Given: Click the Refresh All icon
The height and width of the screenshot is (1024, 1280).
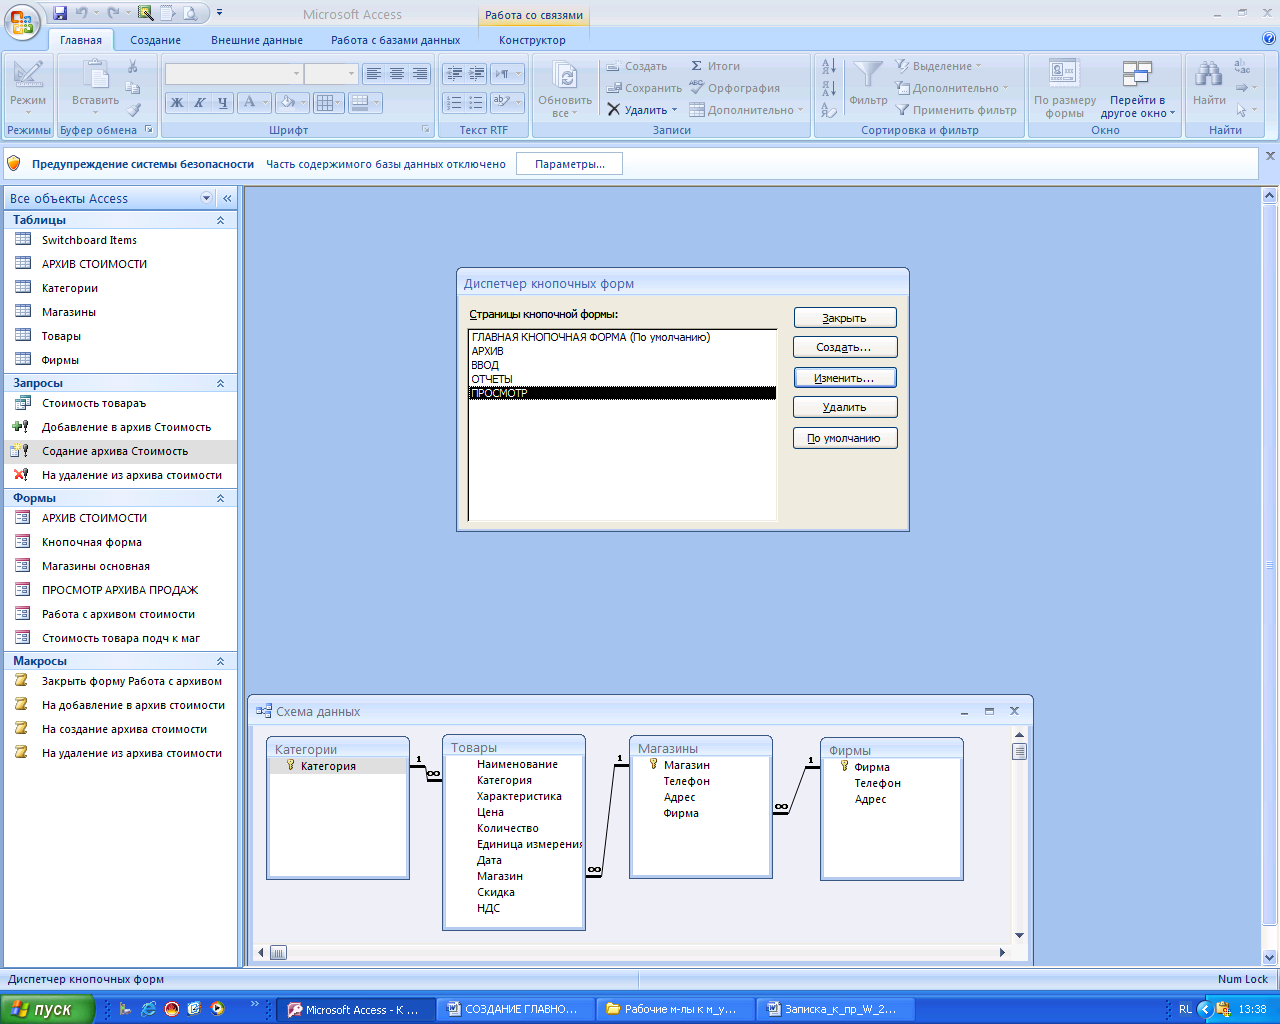Looking at the screenshot, I should 565,76.
